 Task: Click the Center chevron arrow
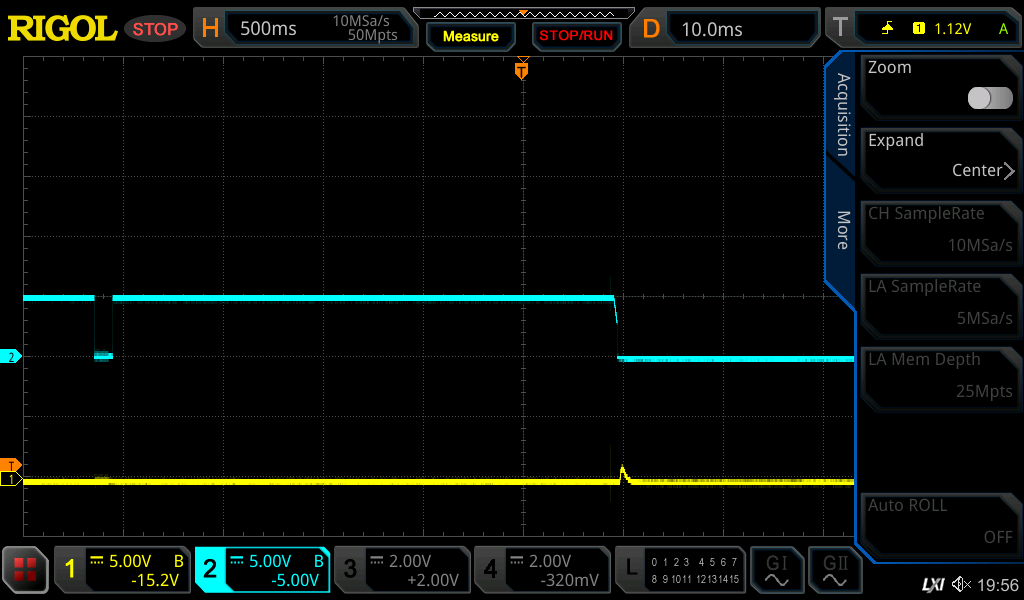click(x=1010, y=171)
